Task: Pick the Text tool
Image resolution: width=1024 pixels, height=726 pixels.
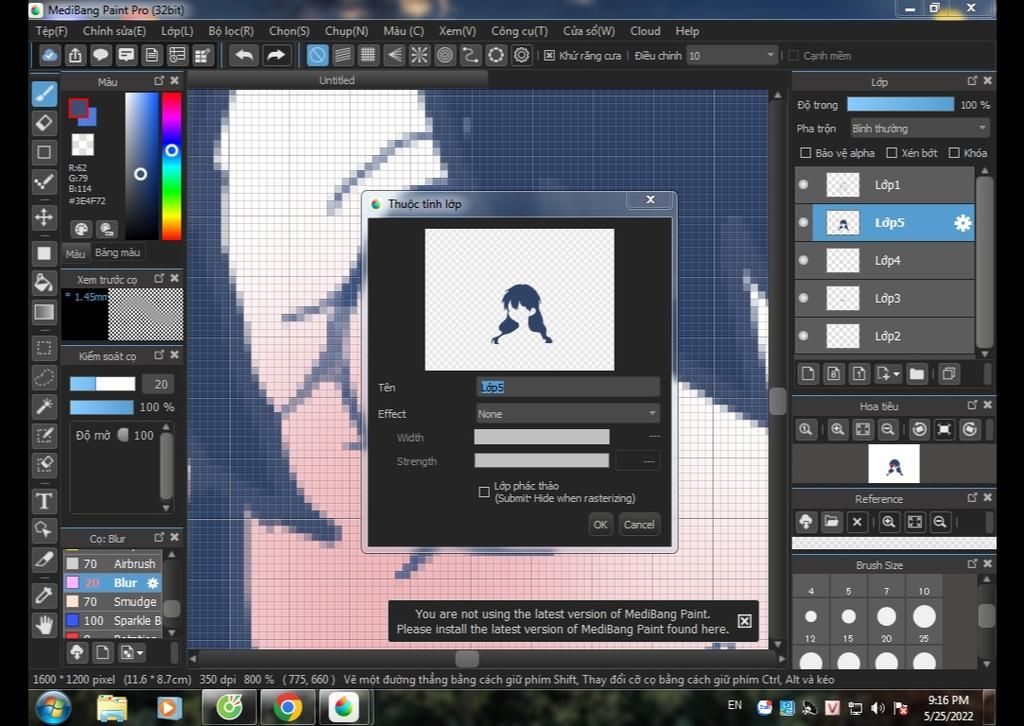Action: (x=44, y=501)
